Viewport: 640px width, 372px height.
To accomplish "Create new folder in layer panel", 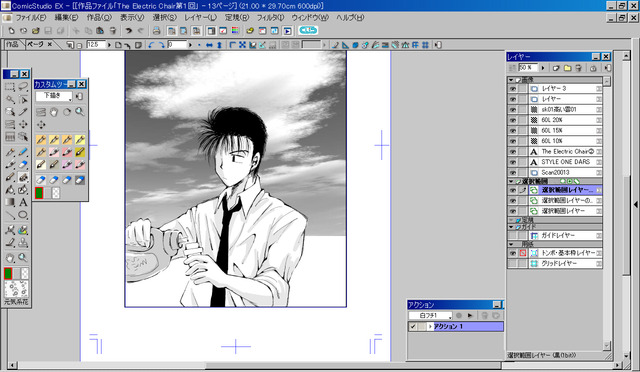I will pyautogui.click(x=567, y=68).
